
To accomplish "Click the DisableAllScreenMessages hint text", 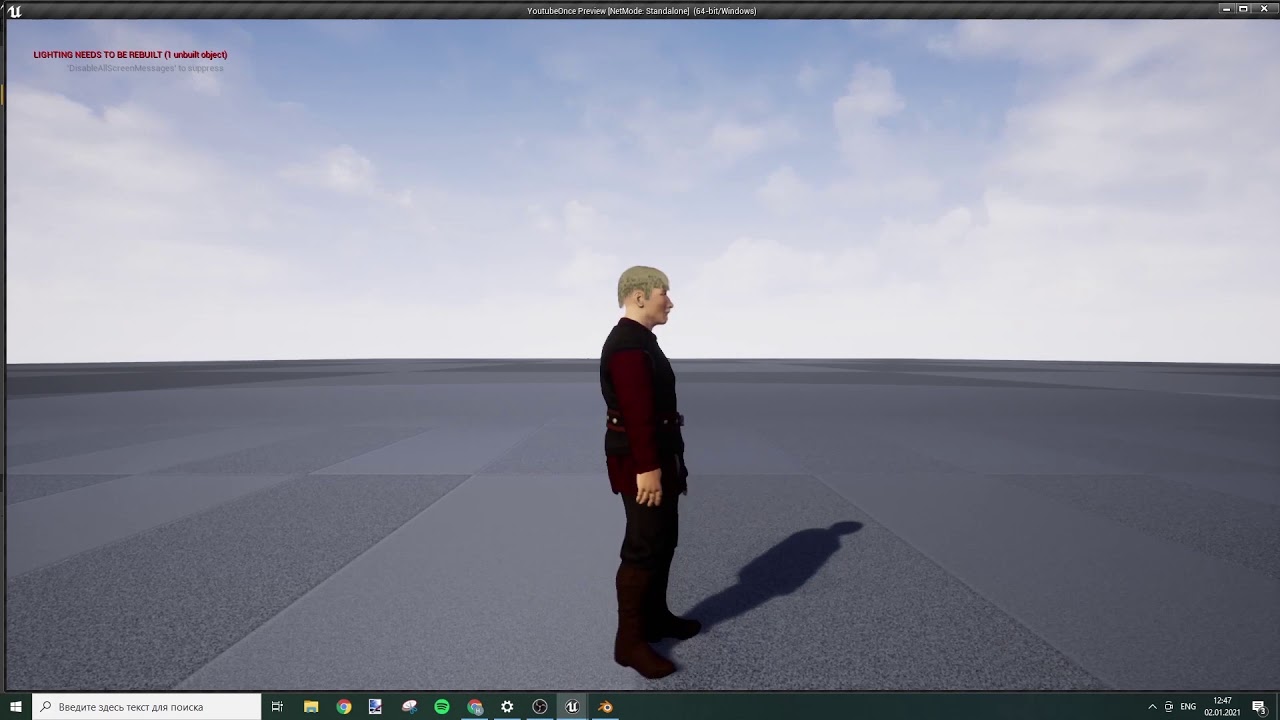I will click(x=146, y=68).
